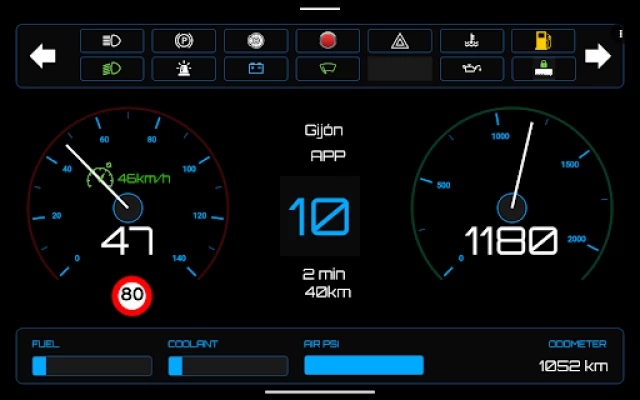Toggle the green low beam headlight indicator
Viewport: 640px width, 400px height.
(111, 69)
